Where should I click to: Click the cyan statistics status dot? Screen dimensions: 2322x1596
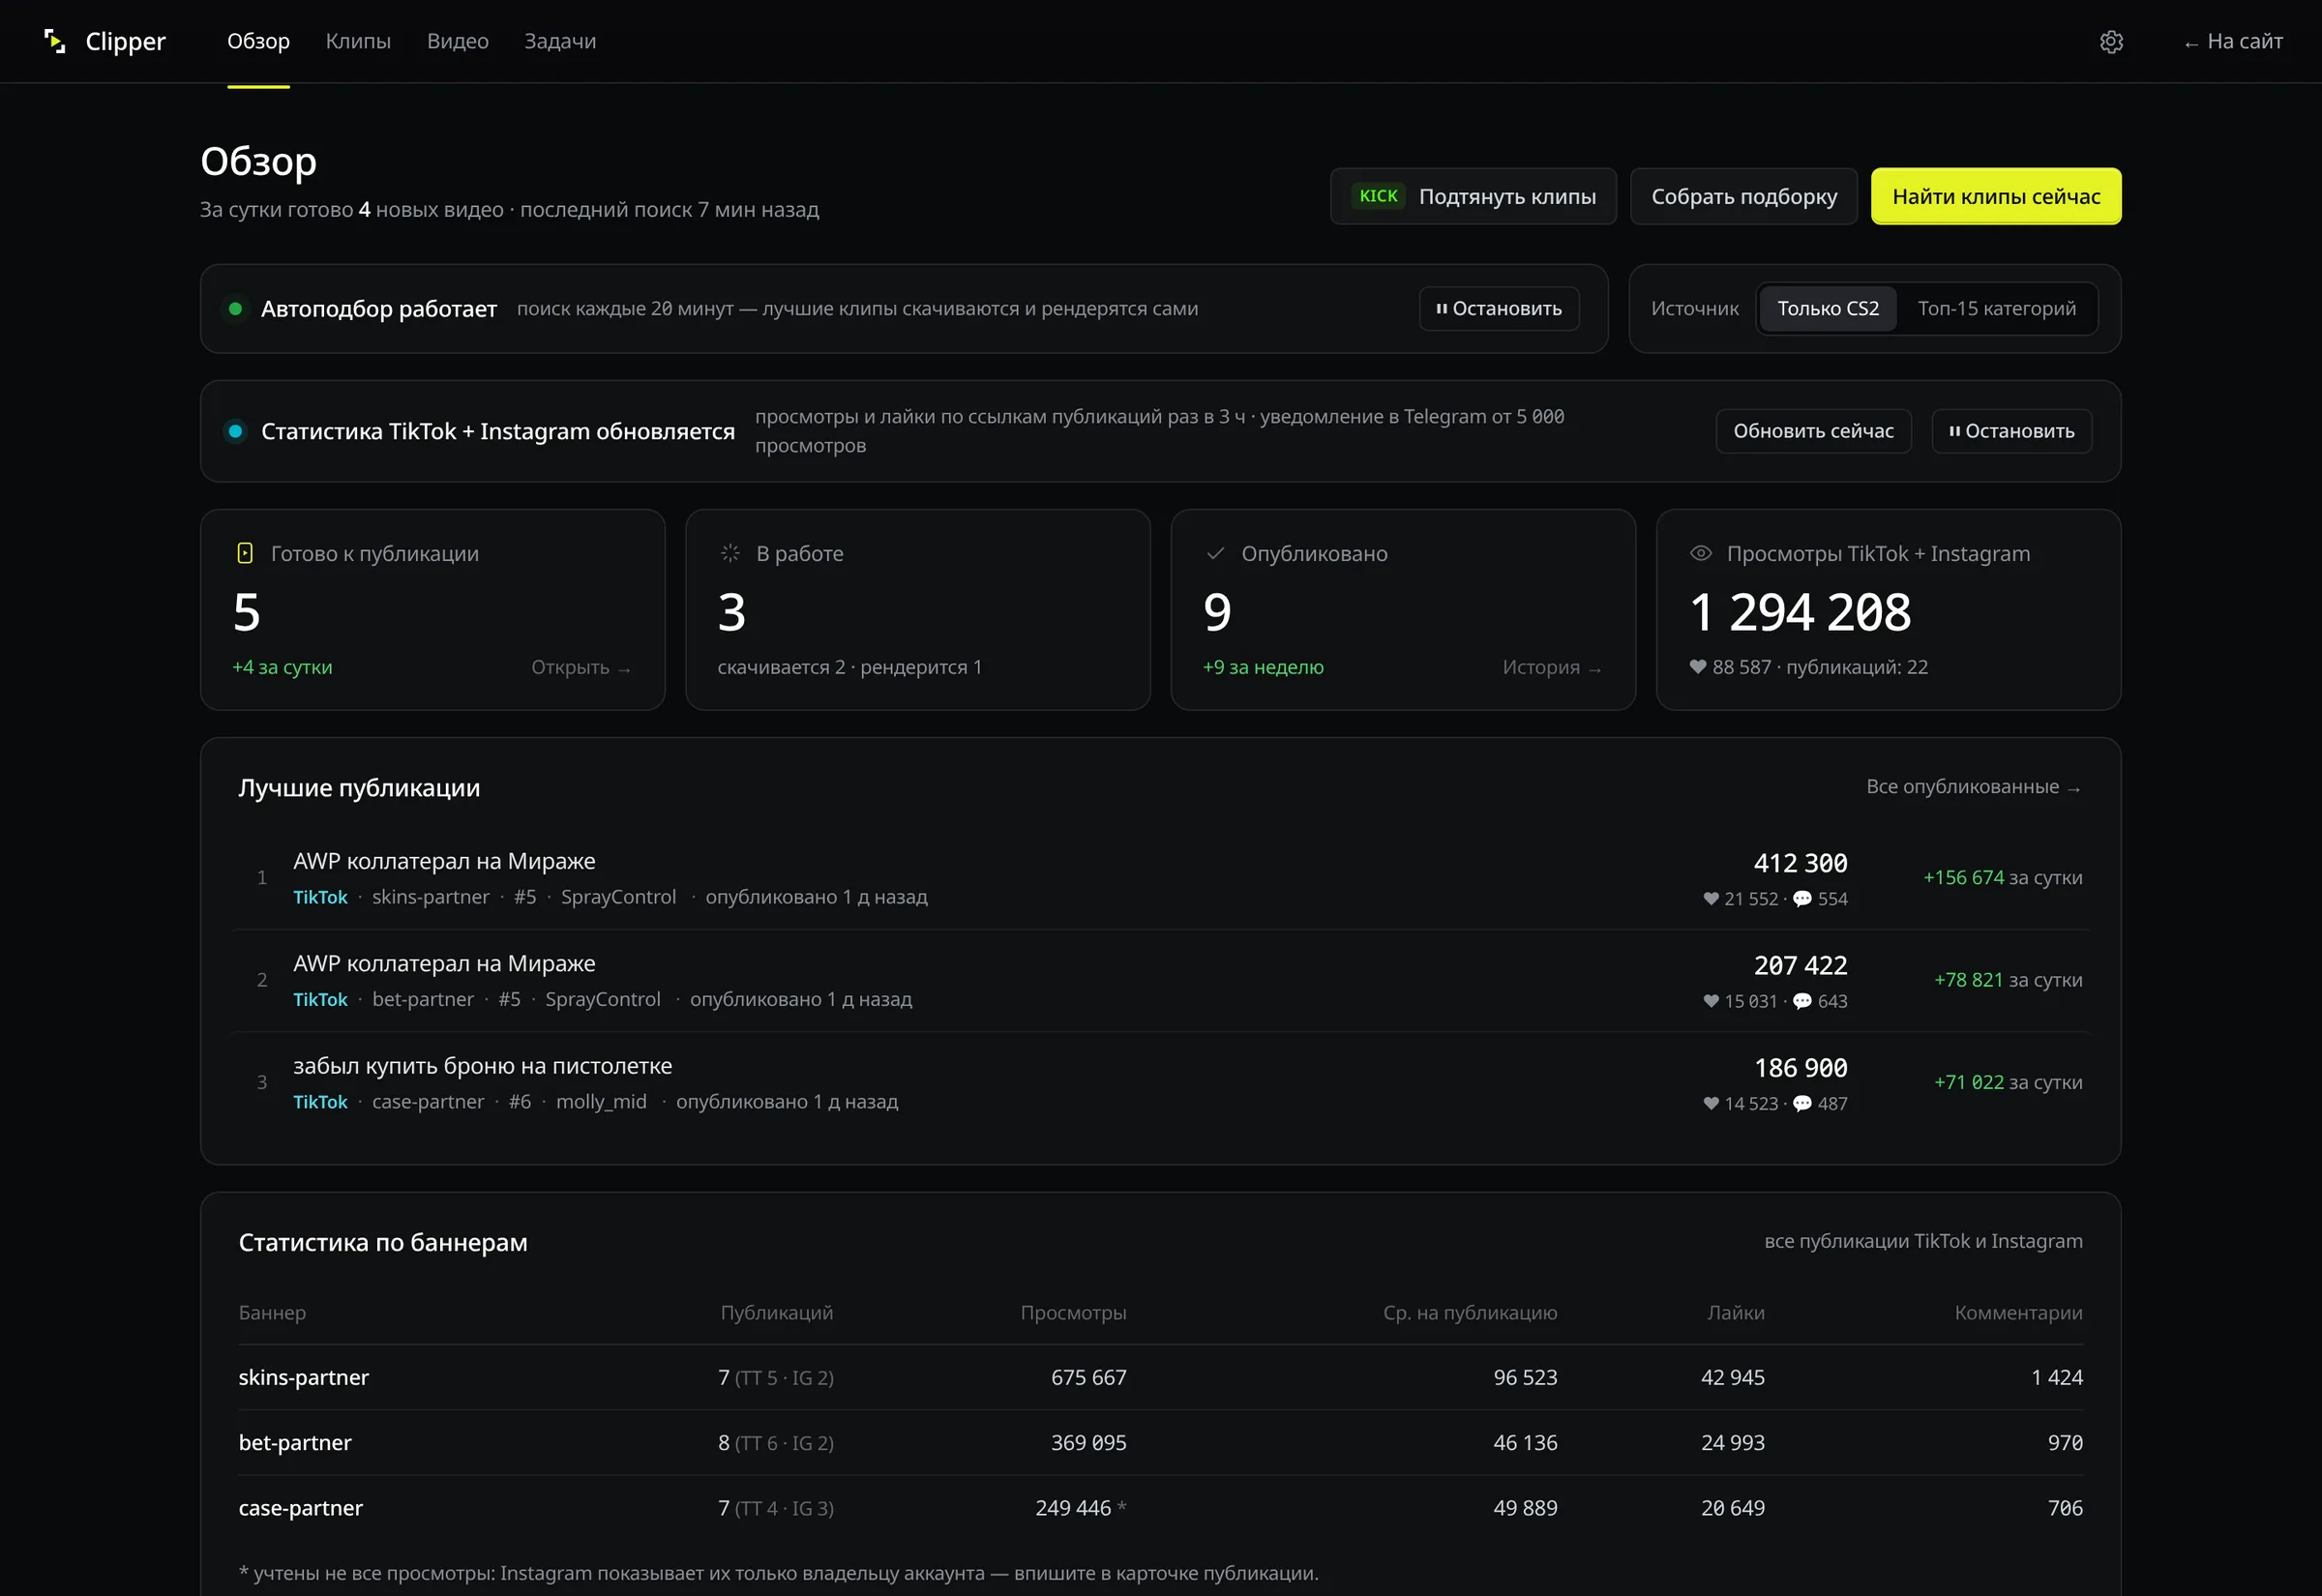point(235,431)
